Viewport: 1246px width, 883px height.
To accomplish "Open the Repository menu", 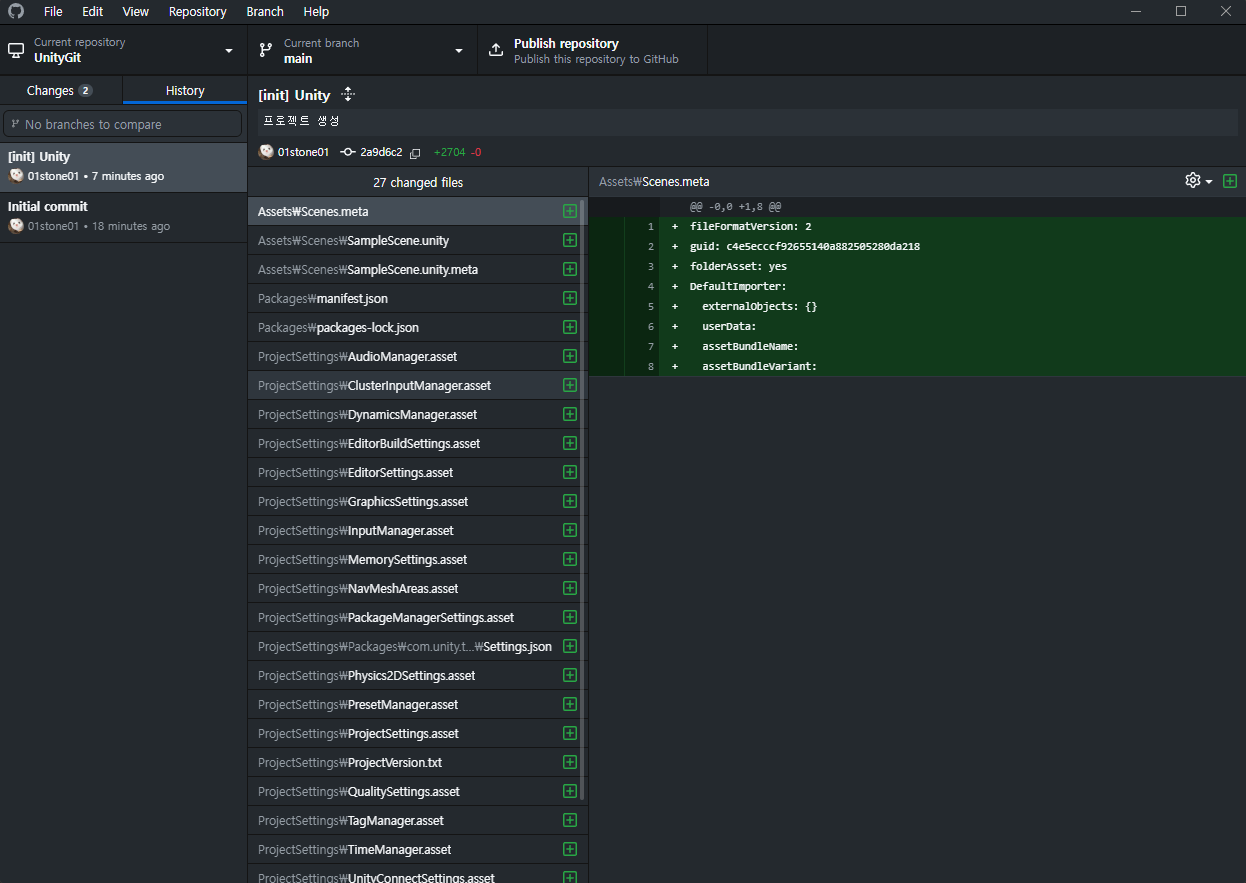I will pyautogui.click(x=198, y=11).
